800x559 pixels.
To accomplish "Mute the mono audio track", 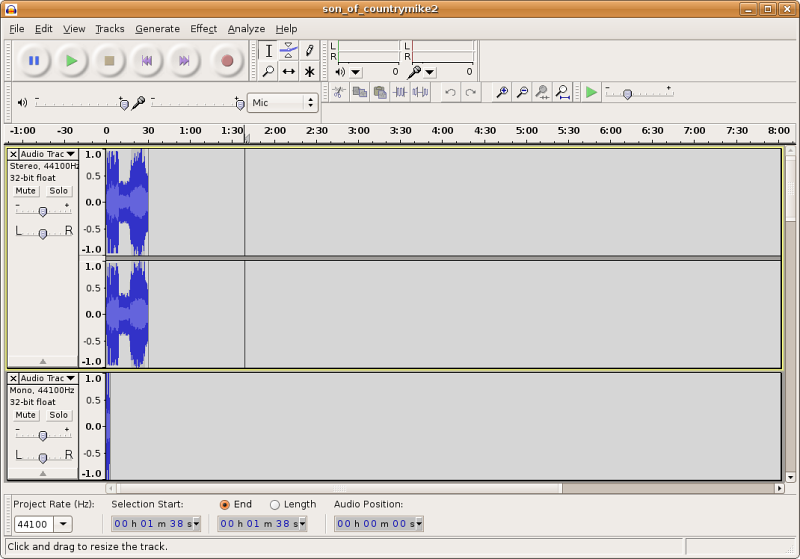I will point(26,415).
